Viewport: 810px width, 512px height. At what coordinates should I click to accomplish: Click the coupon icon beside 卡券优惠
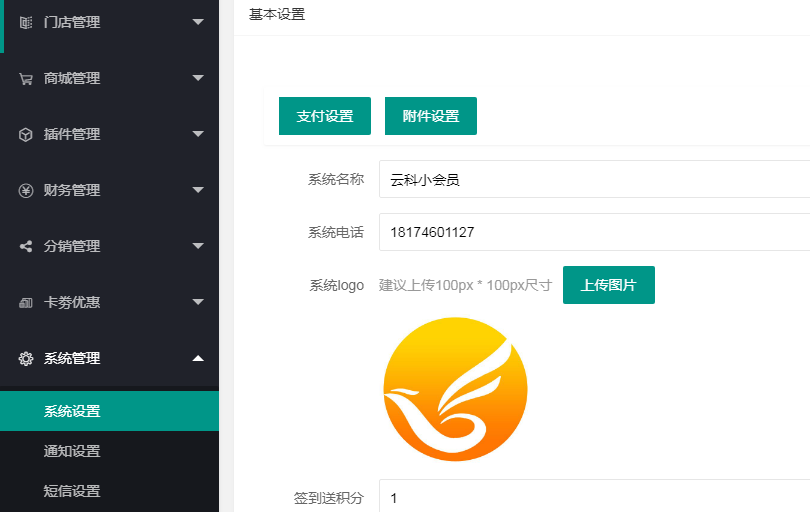(26, 303)
